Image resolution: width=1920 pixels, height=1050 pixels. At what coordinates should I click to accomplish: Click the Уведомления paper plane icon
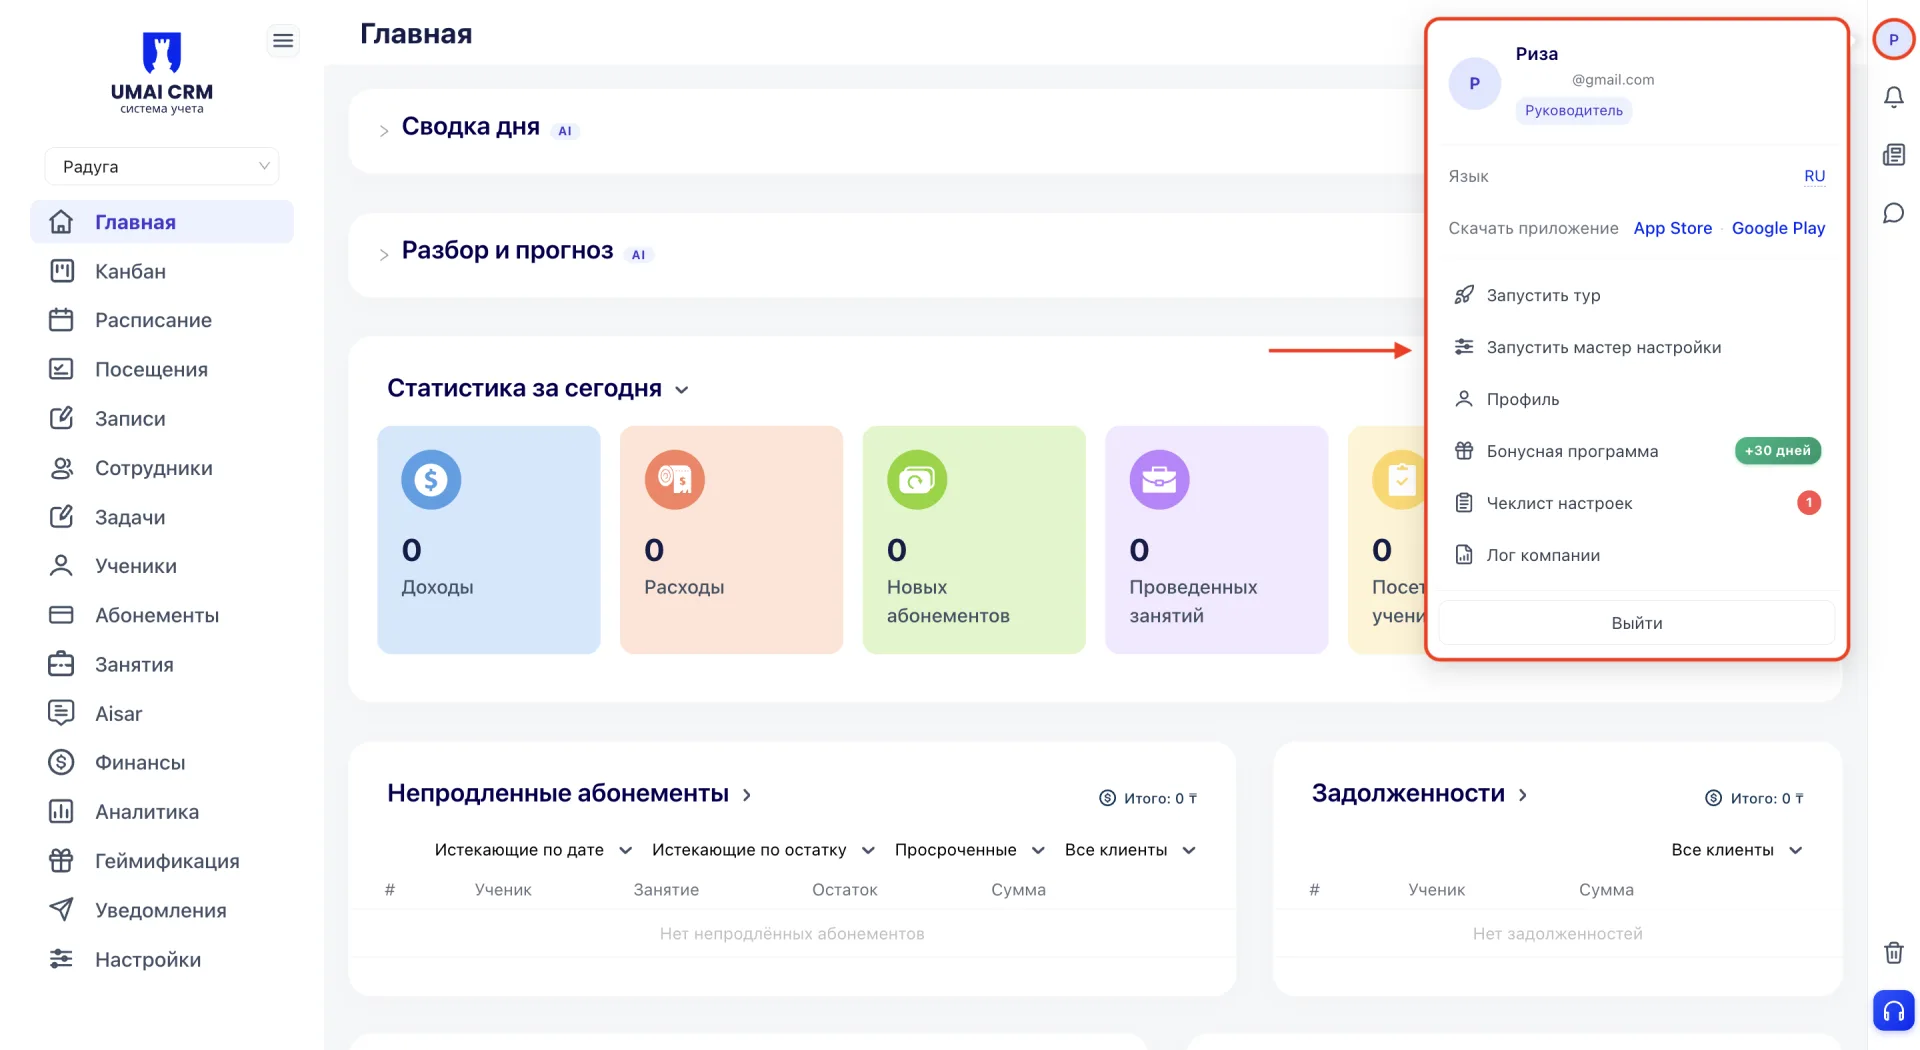click(61, 909)
